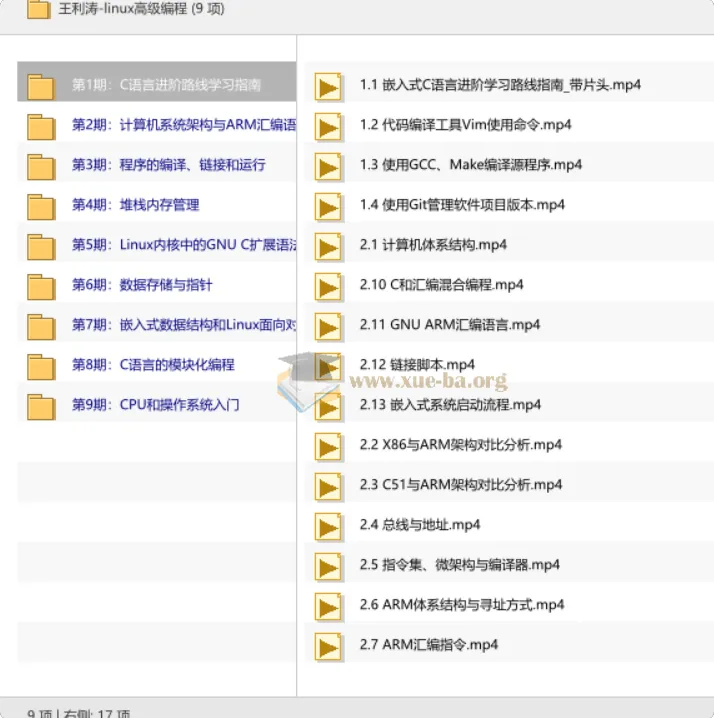Click video icon of 1.3 GCC、Make file
Viewport: 714px width, 718px height.
coord(328,167)
